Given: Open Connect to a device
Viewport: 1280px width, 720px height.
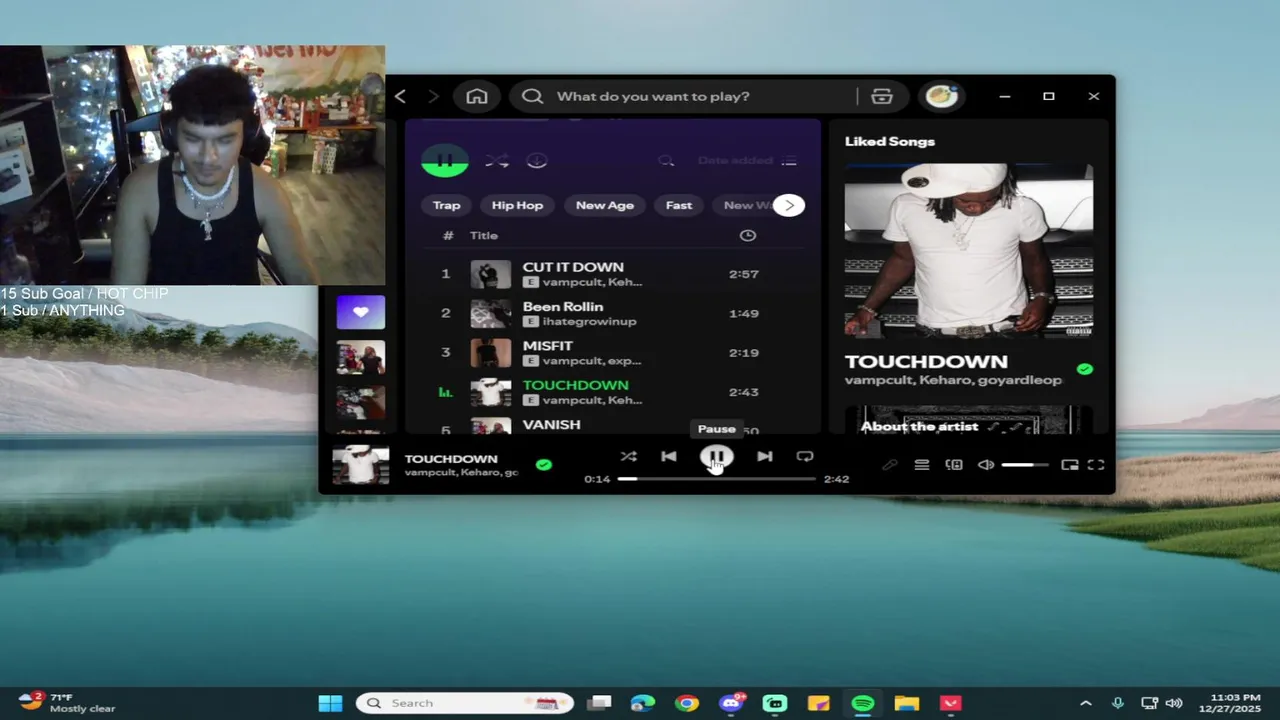Looking at the screenshot, I should point(954,465).
